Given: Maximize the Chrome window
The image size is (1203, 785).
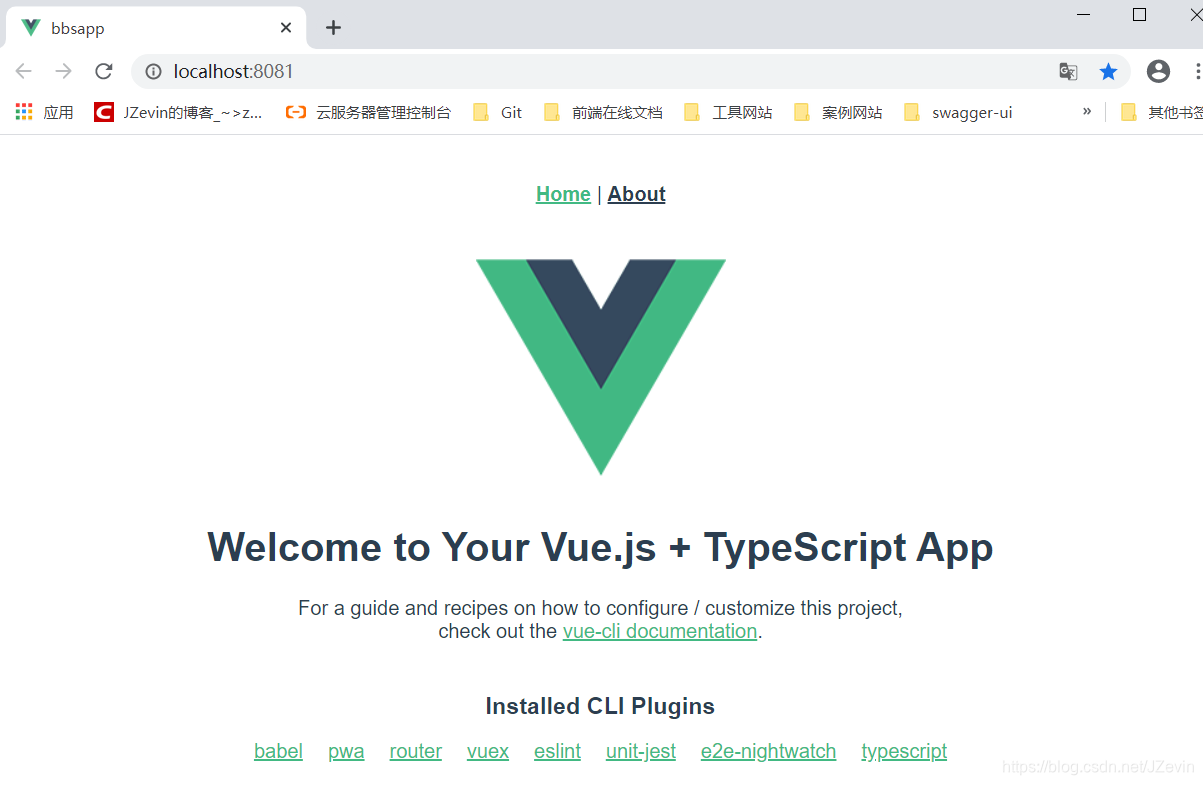Looking at the screenshot, I should point(1139,14).
